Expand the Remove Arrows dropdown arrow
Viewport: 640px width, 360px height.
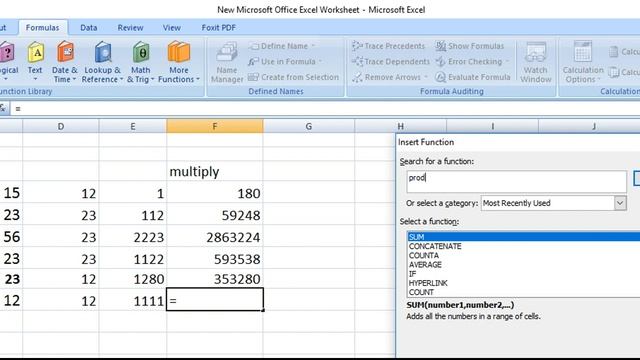426,77
